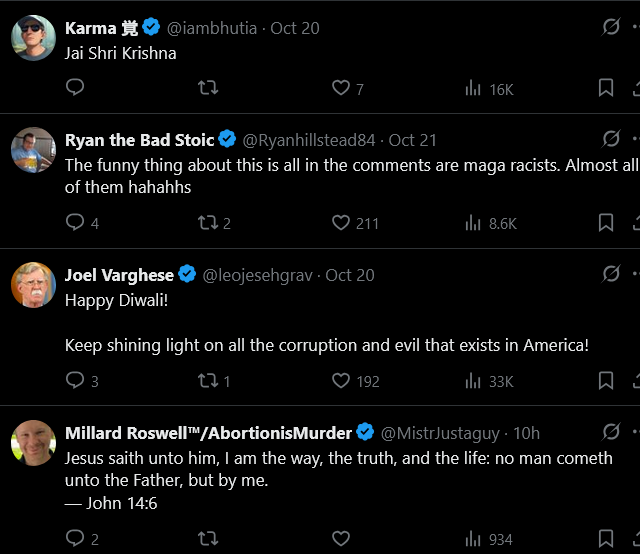640x554 pixels.
Task: Open Joel Varghese's profile picture
Action: [33, 285]
